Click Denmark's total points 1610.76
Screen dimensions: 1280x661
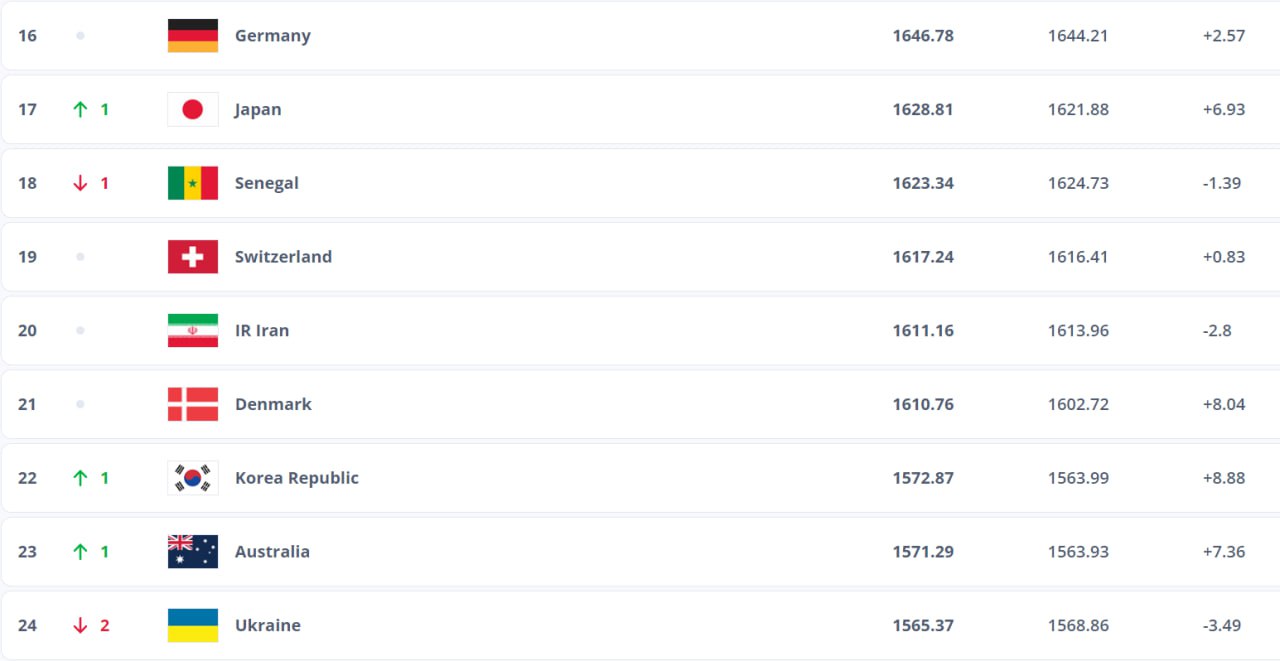pyautogui.click(x=923, y=404)
